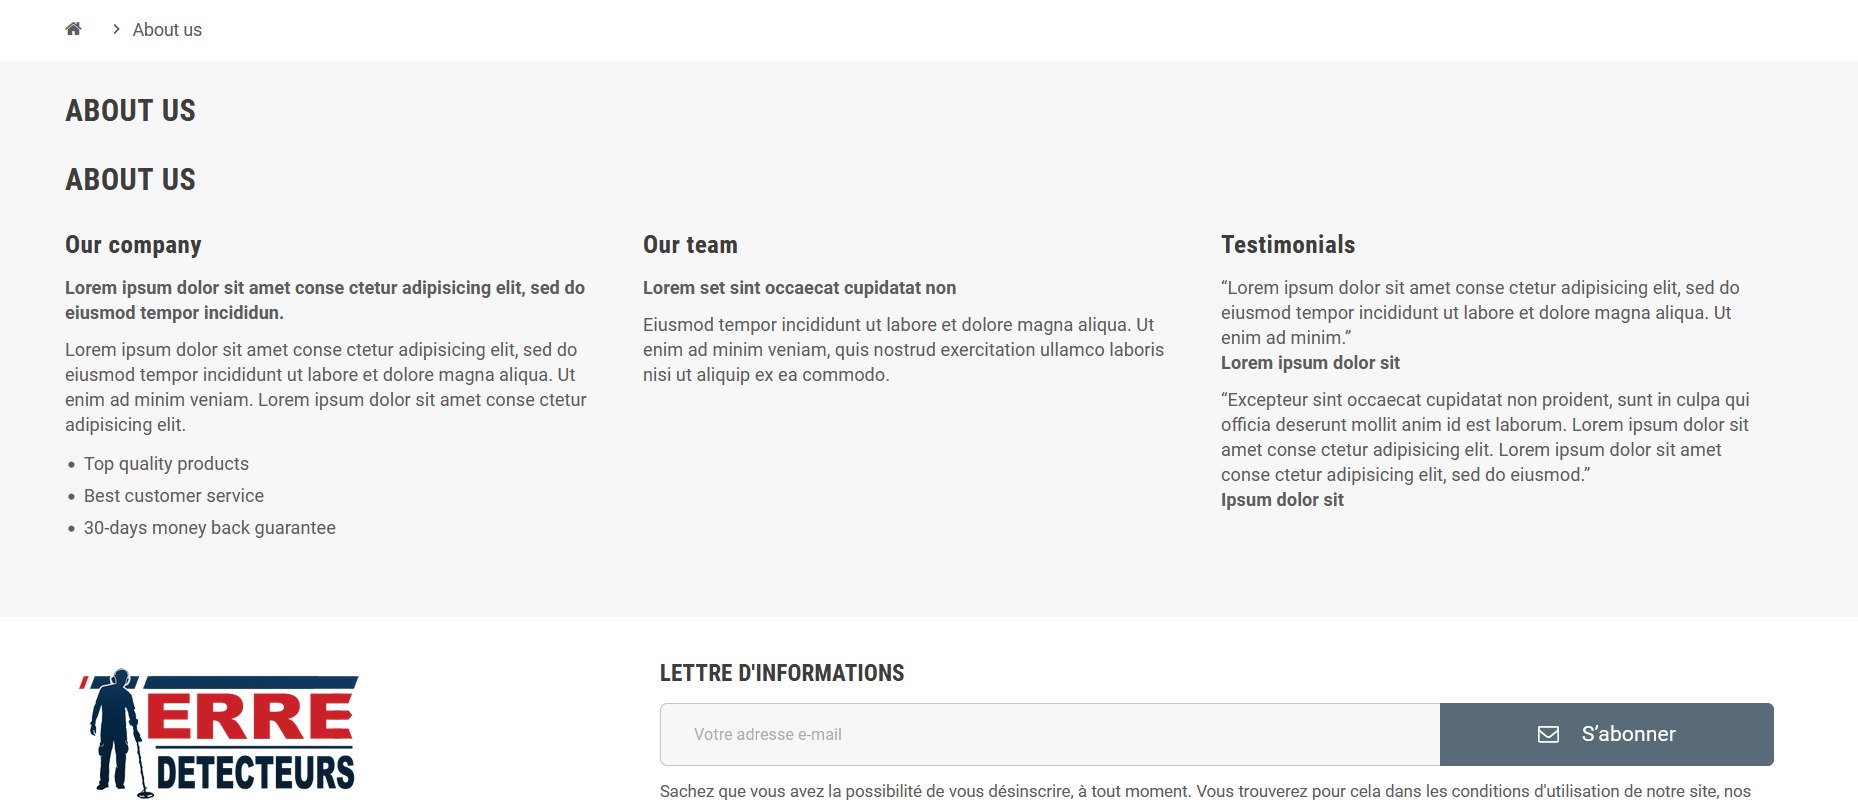Click the second ABOUT US heading

click(131, 180)
